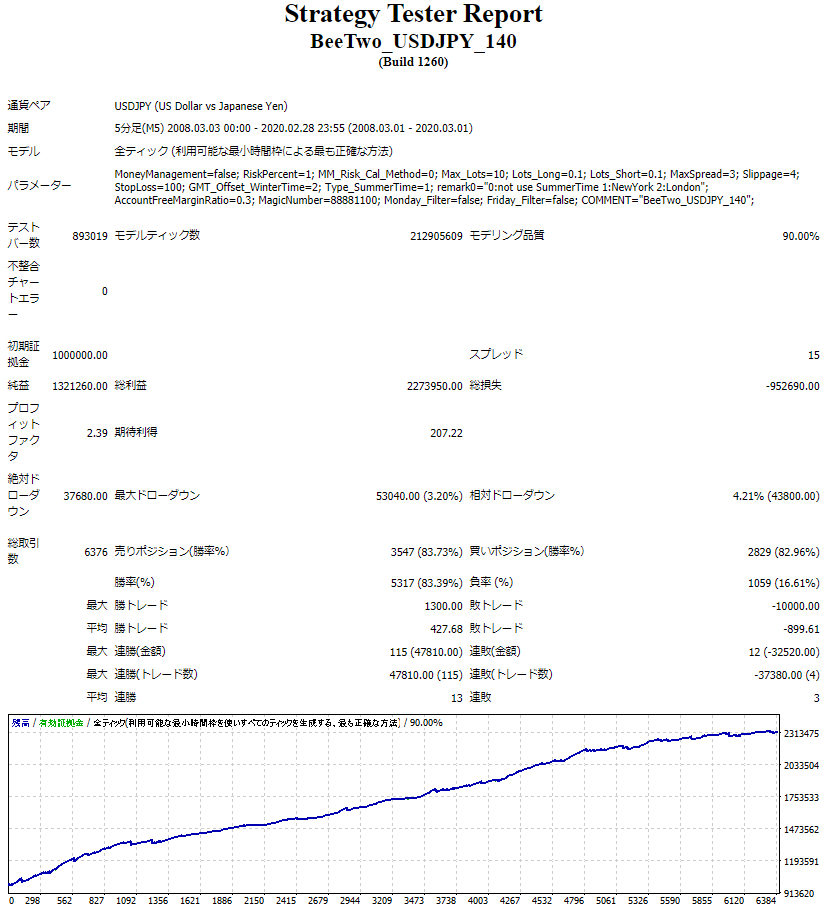Click the Strategy Tester Report heading

[413, 14]
